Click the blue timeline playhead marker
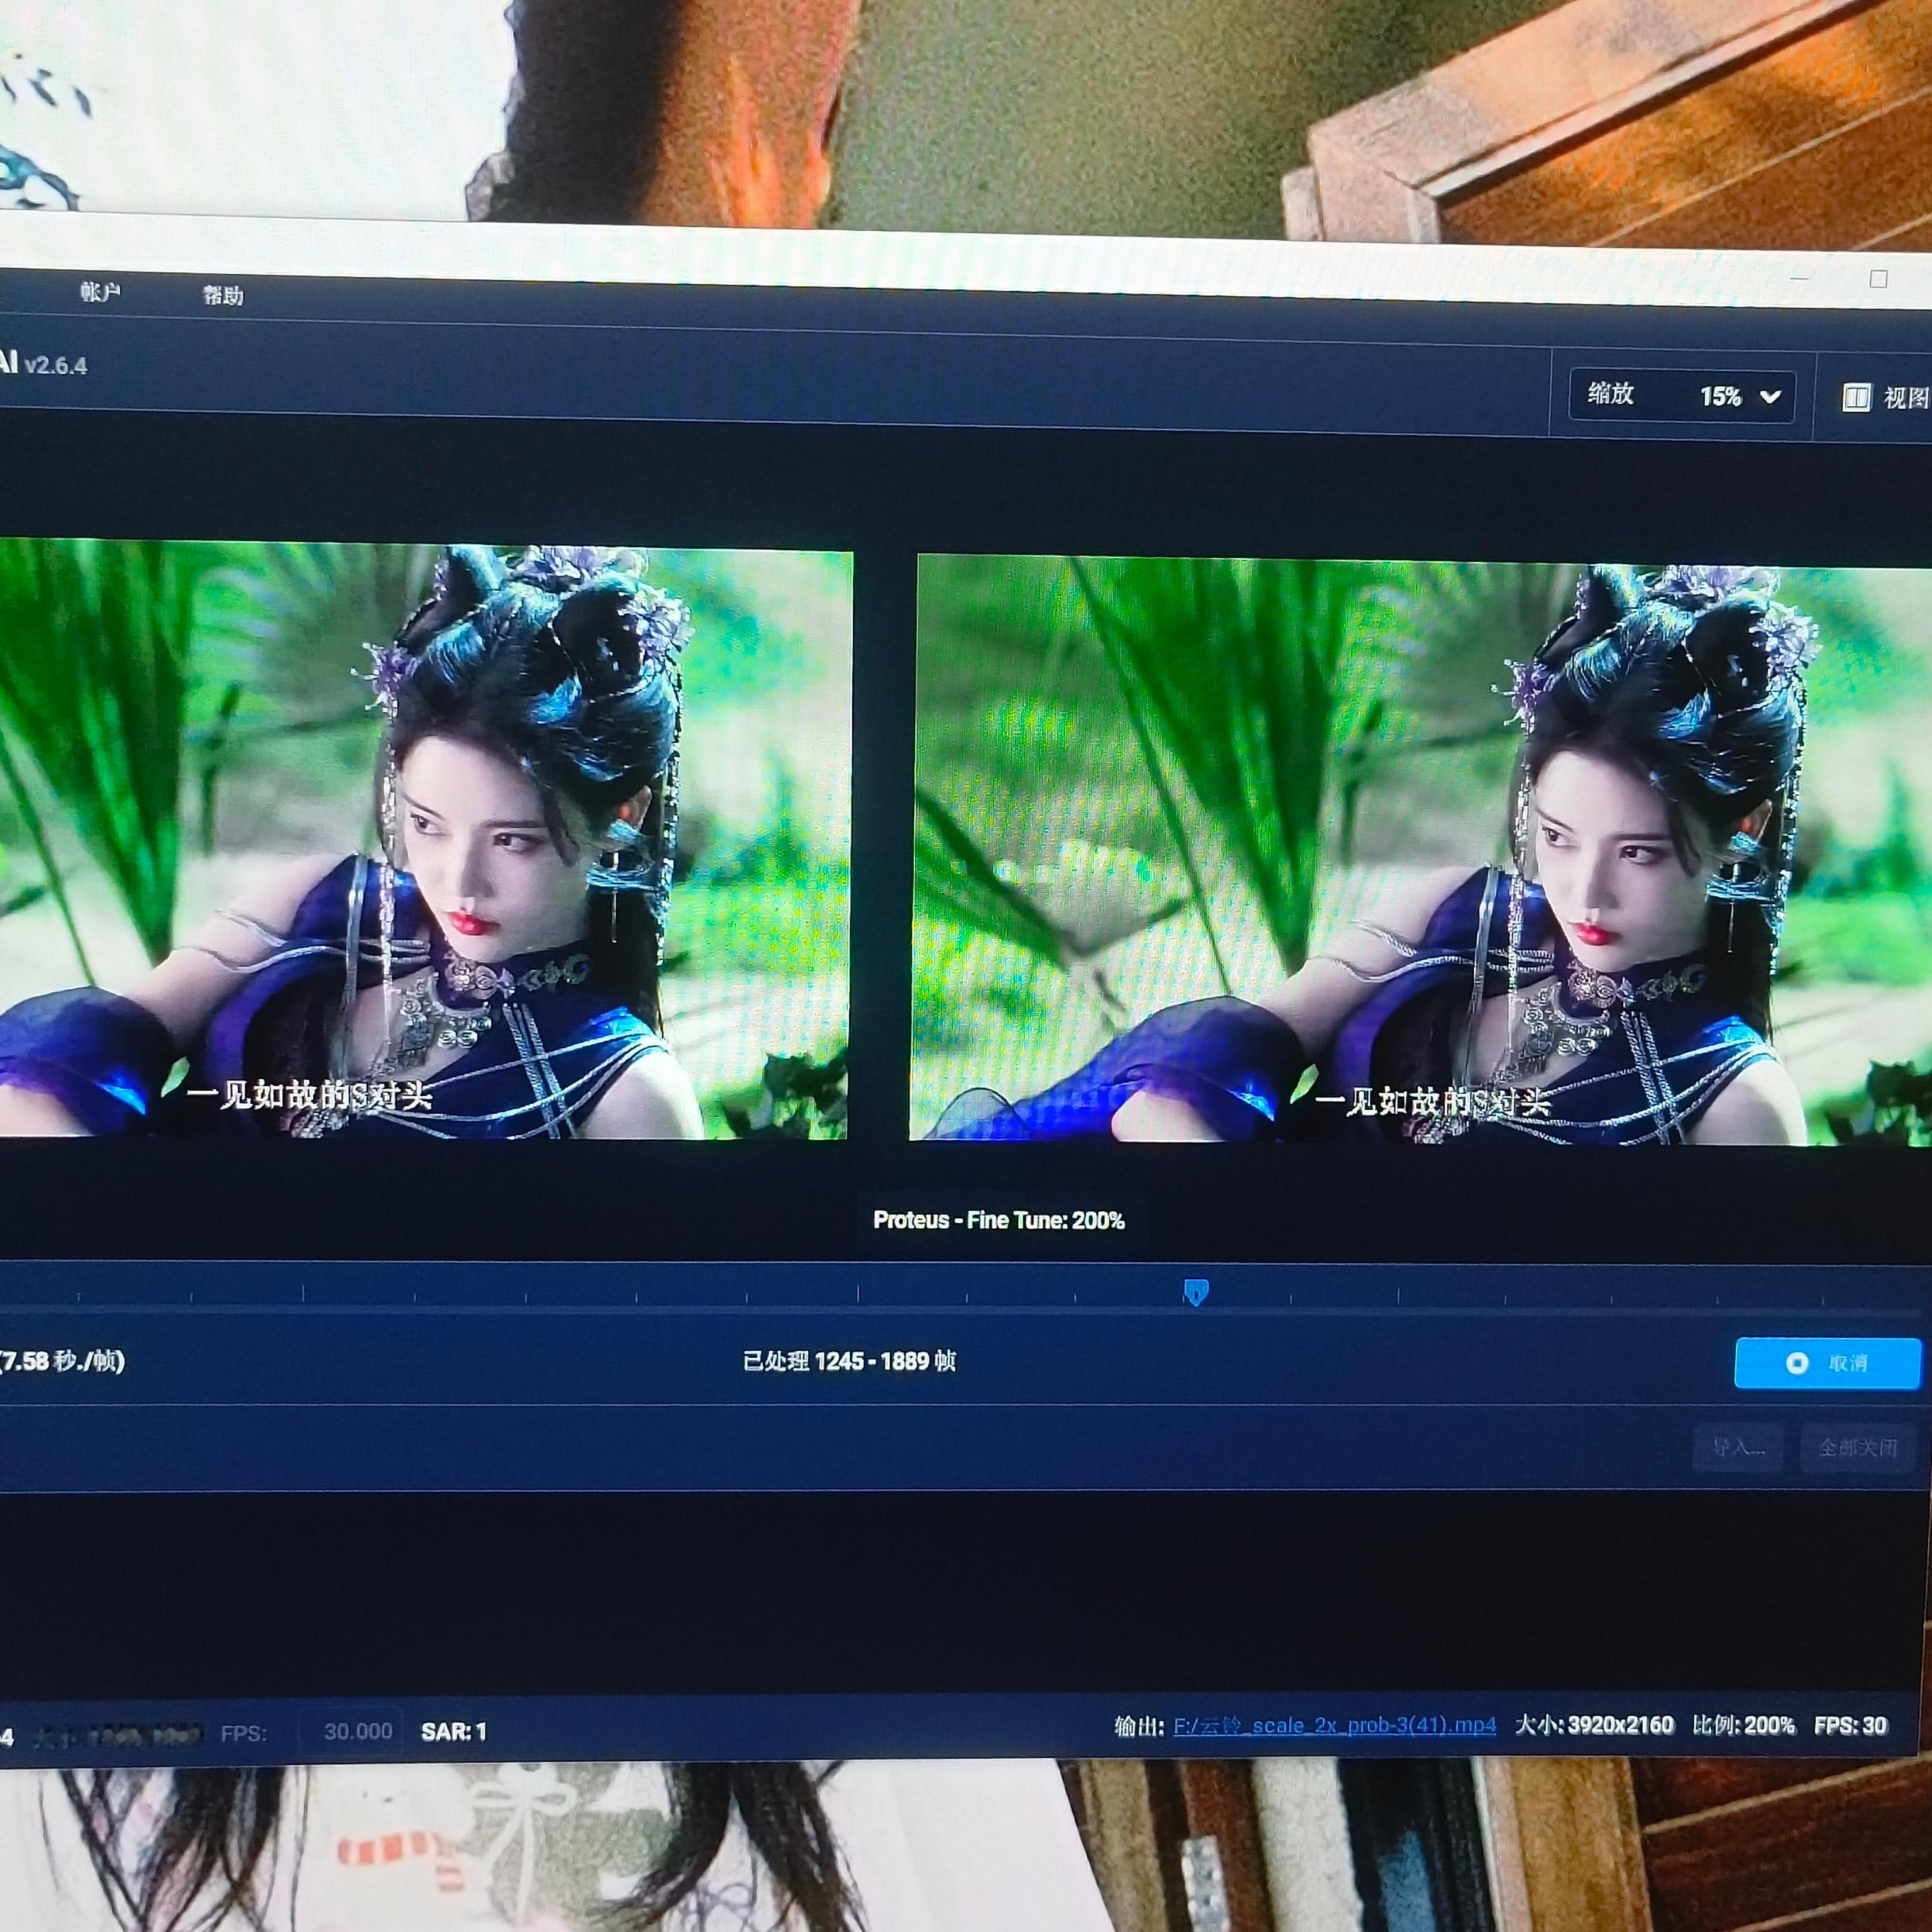Image resolution: width=1932 pixels, height=1932 pixels. pyautogui.click(x=1196, y=1292)
